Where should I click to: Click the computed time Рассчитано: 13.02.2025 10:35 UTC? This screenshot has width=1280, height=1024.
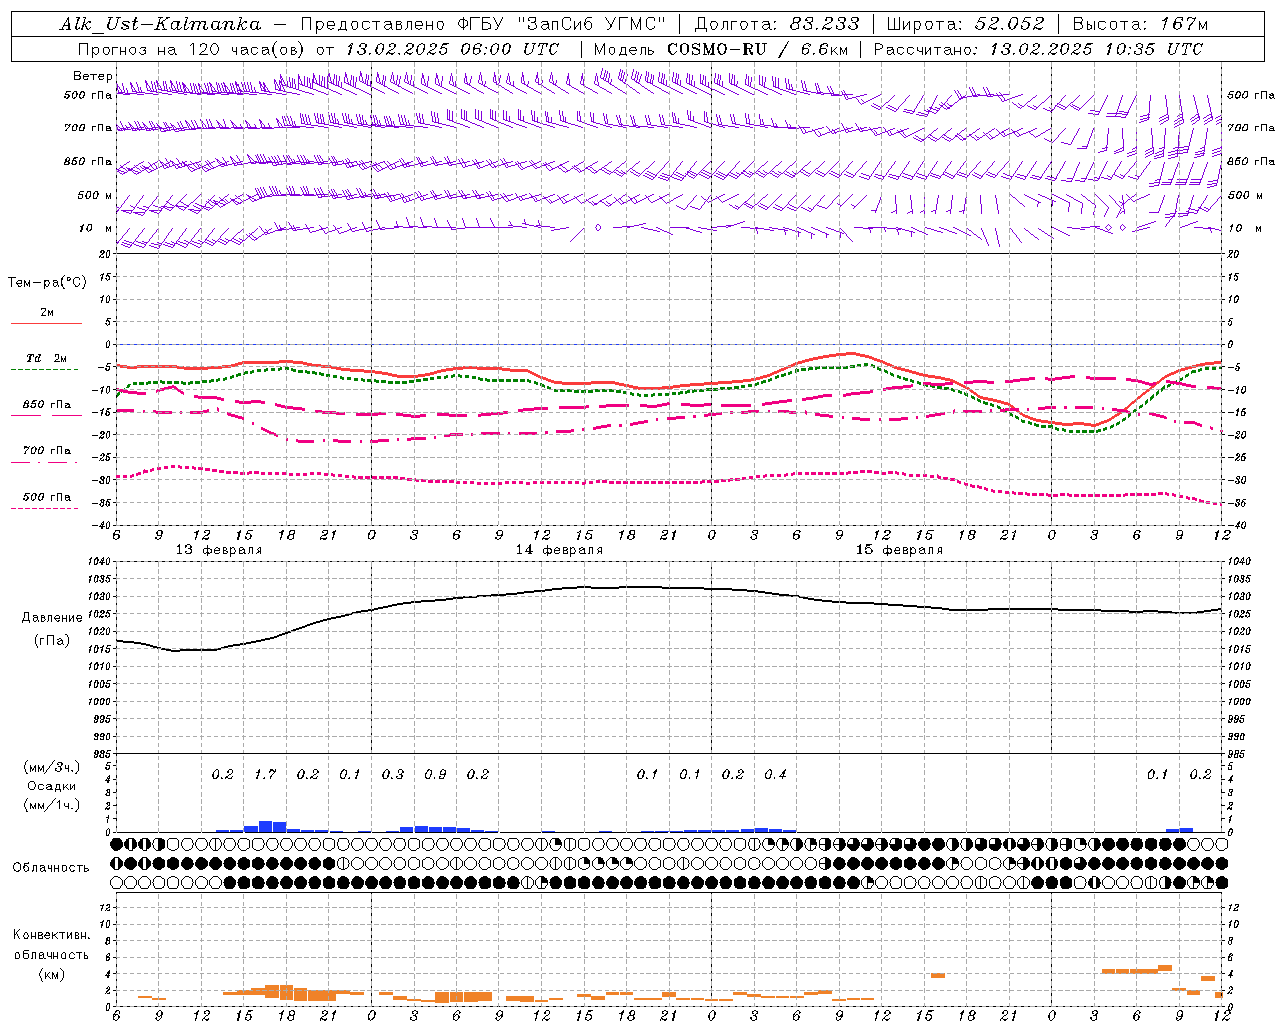tap(1038, 49)
